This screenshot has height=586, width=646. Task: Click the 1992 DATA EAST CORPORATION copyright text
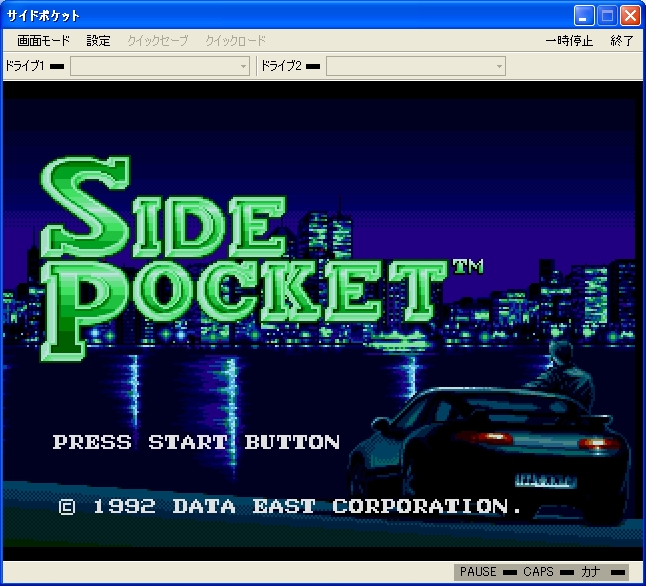pyautogui.click(x=290, y=506)
